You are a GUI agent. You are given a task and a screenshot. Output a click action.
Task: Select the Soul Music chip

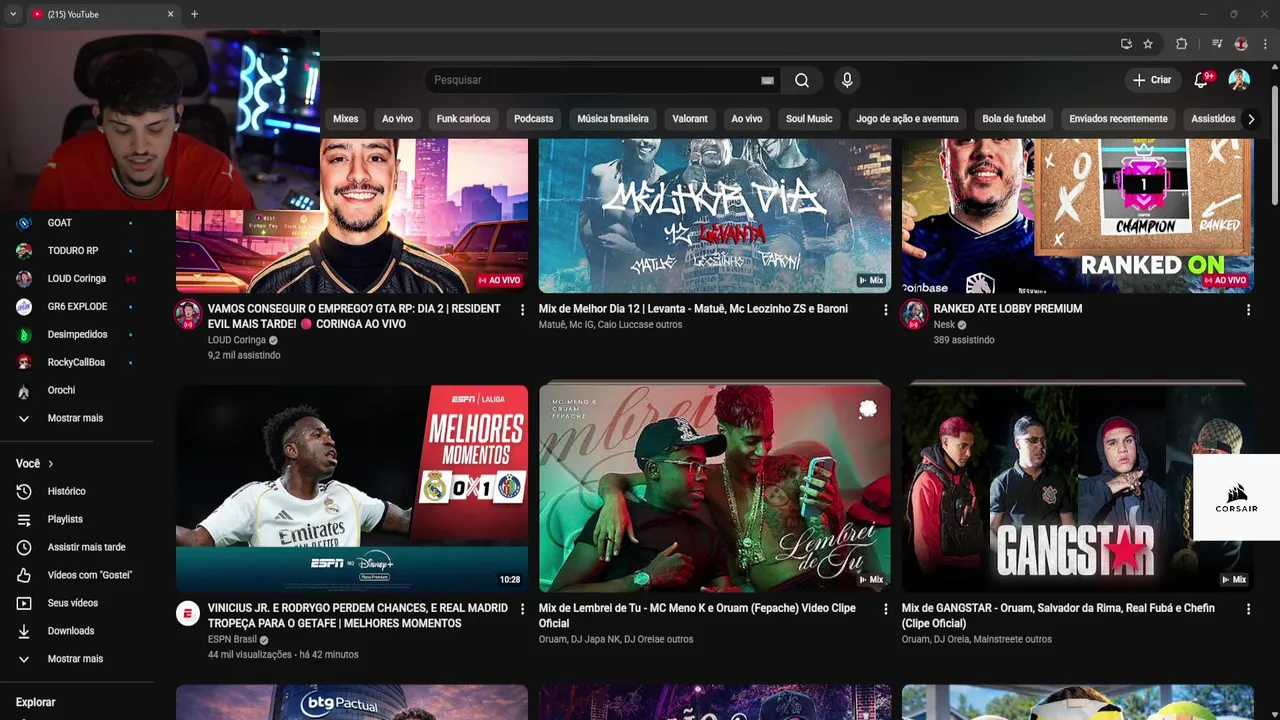tap(809, 119)
